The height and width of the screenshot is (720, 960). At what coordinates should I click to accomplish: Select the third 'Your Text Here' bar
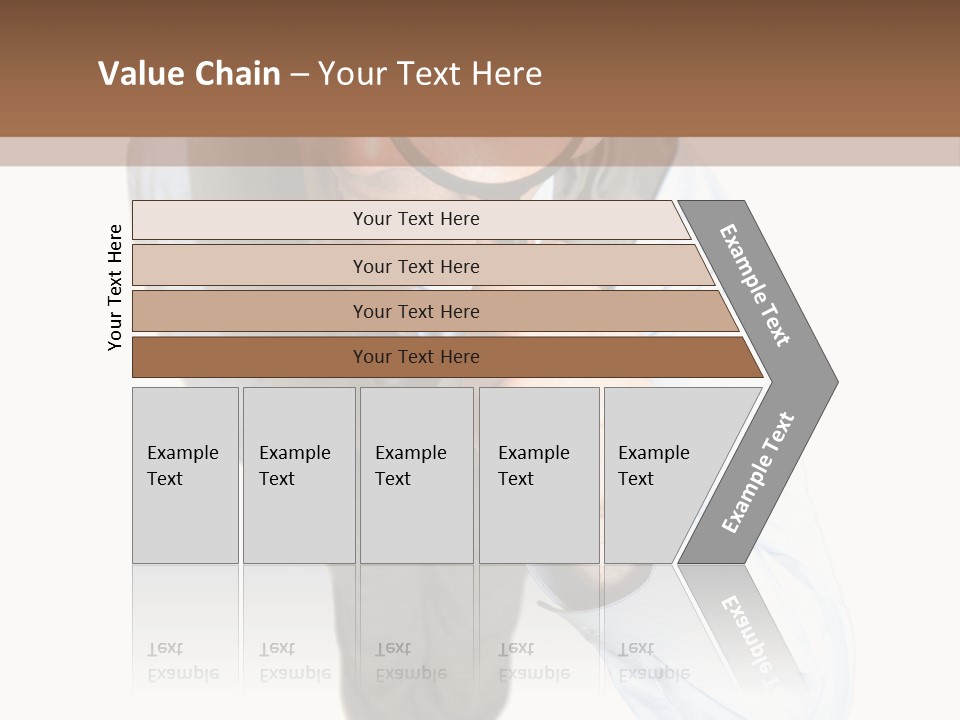(415, 311)
